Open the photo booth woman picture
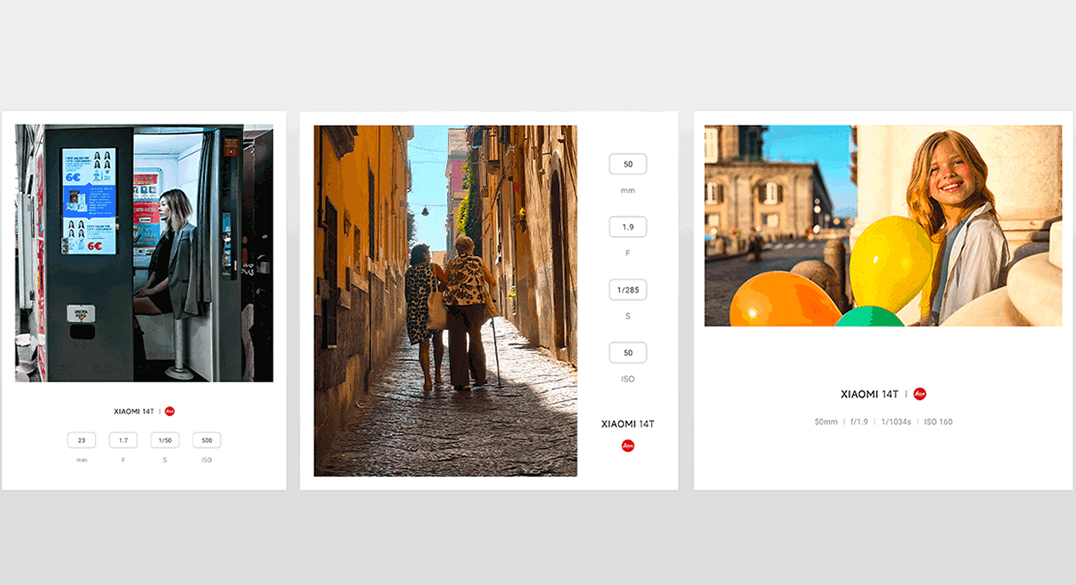The image size is (1076, 585). (x=144, y=253)
